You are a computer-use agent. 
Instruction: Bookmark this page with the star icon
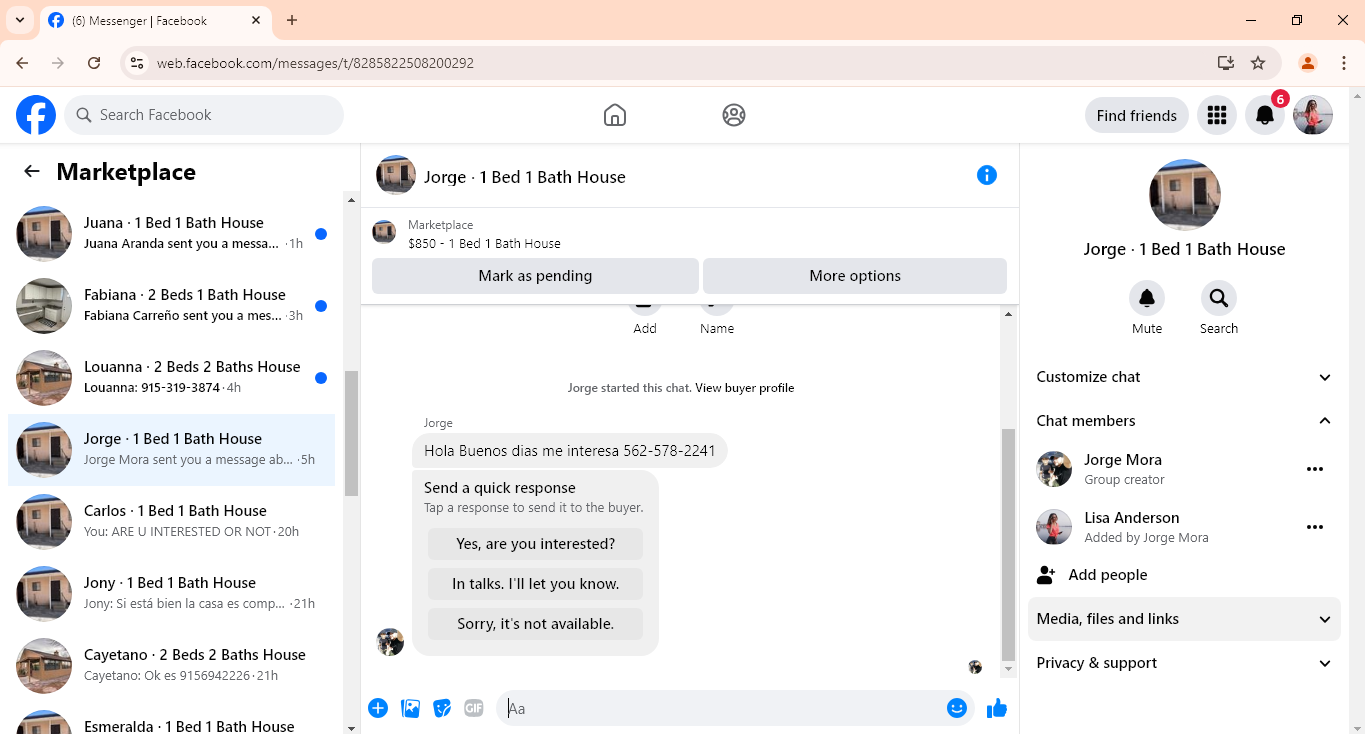(1258, 63)
